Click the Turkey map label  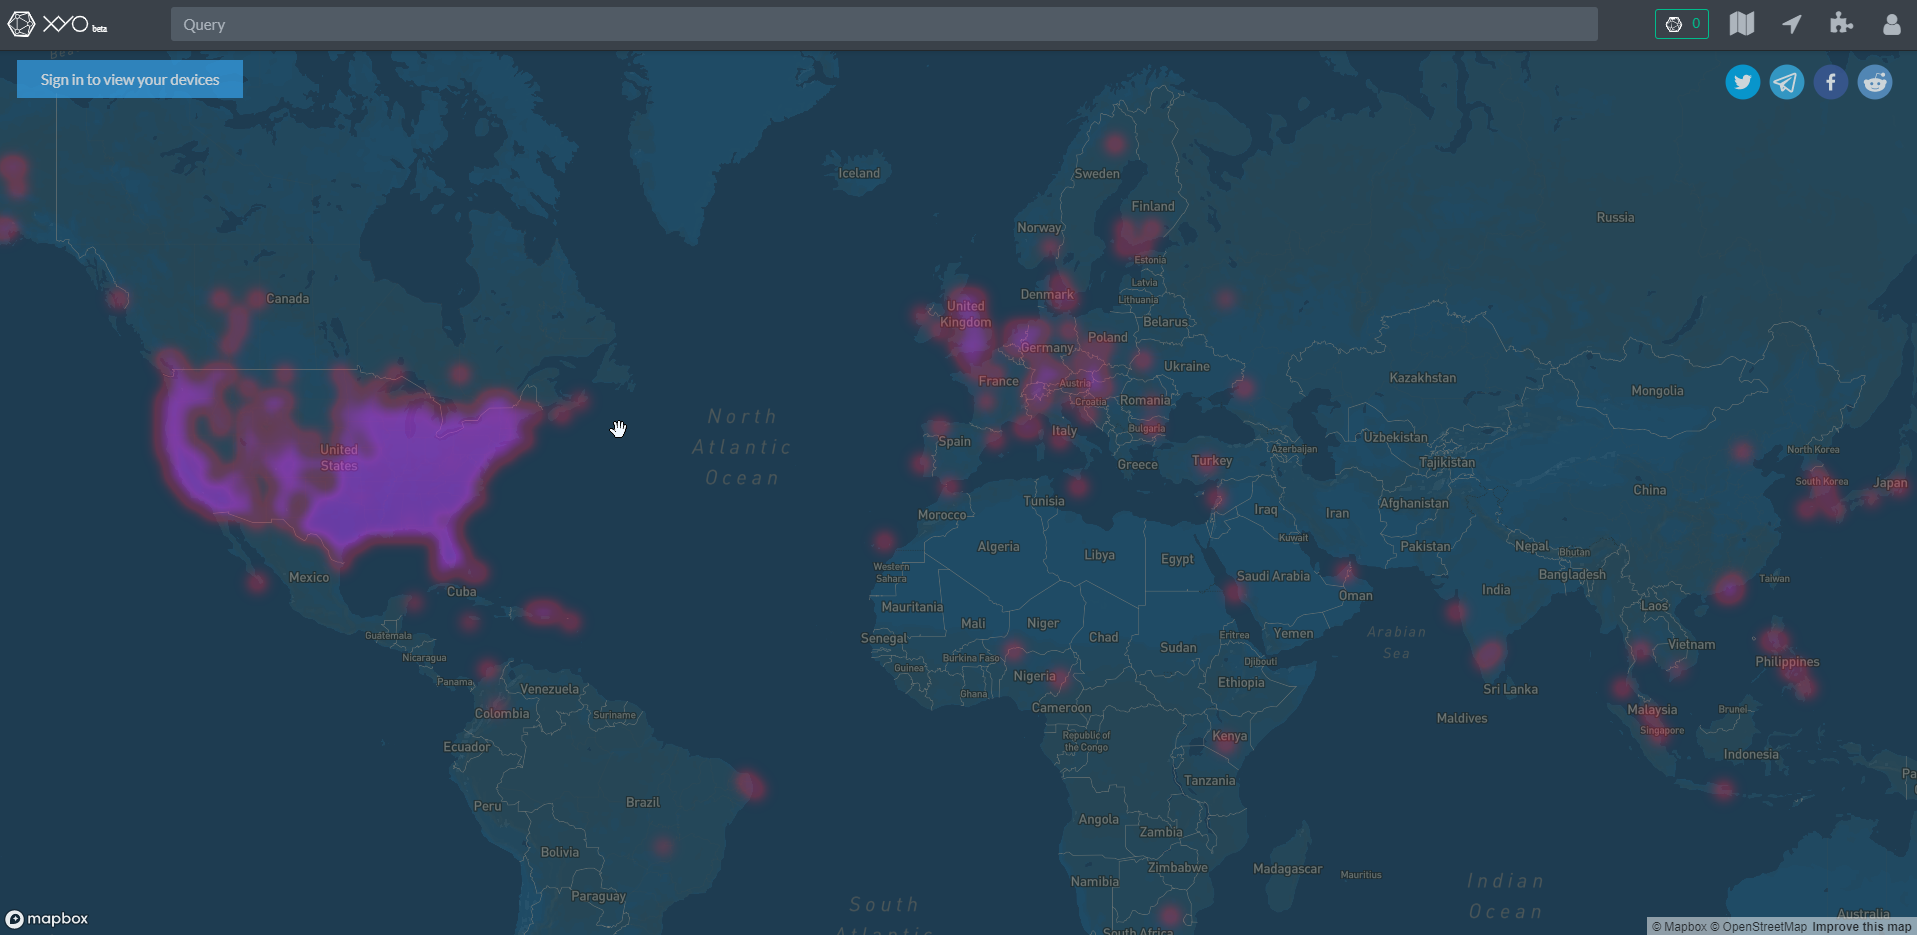(x=1212, y=461)
